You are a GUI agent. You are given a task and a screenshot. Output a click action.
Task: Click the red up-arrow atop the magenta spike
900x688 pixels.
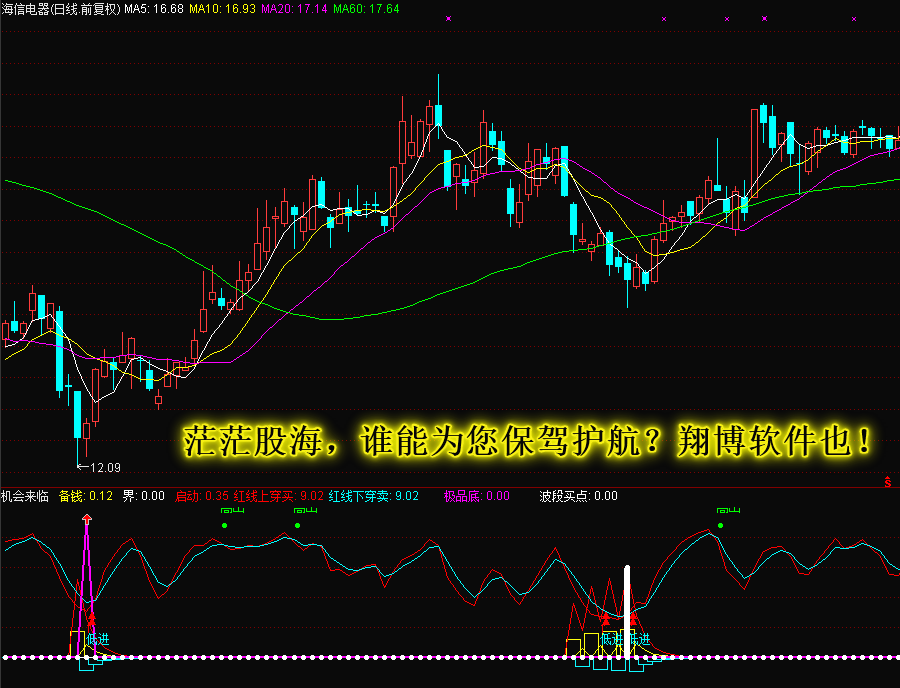87,518
